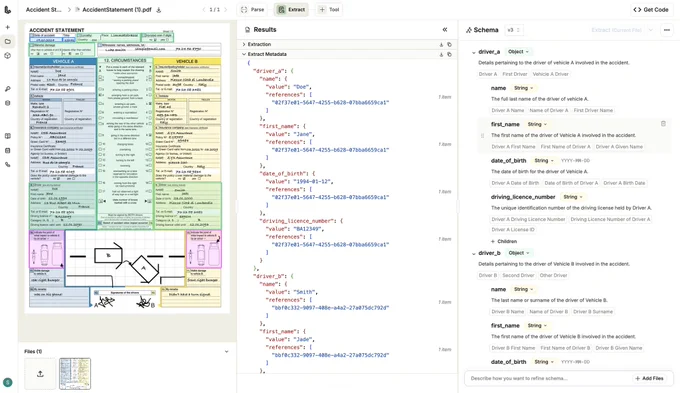The image size is (680, 393).
Task: Delete the first_name field with trash icon
Action: point(663,124)
